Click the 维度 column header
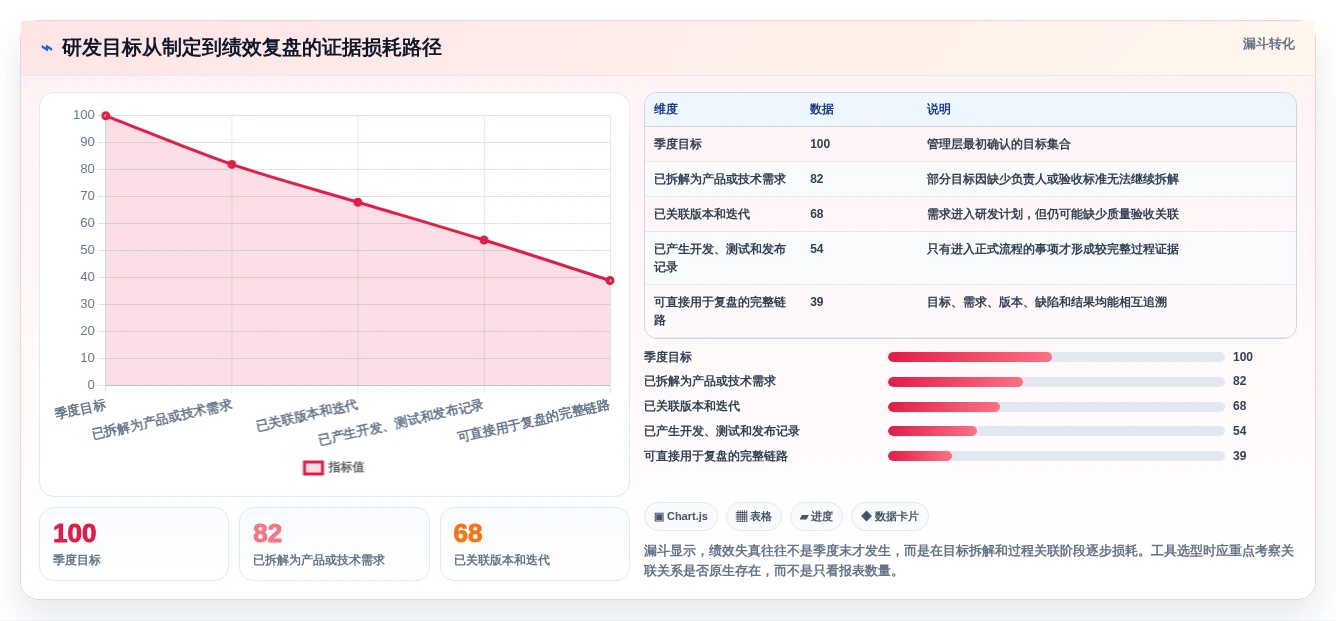This screenshot has height=621, width=1336. point(666,109)
